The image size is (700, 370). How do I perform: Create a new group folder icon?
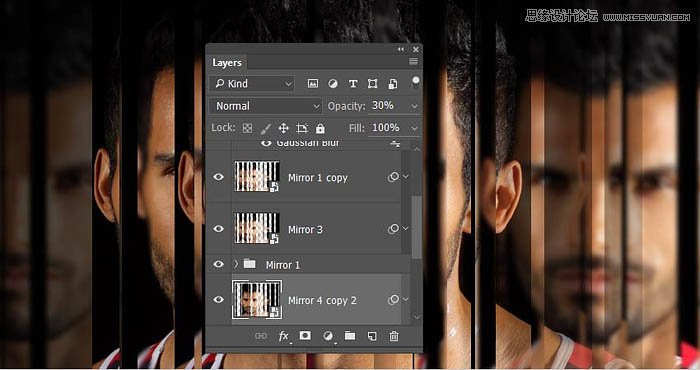350,336
